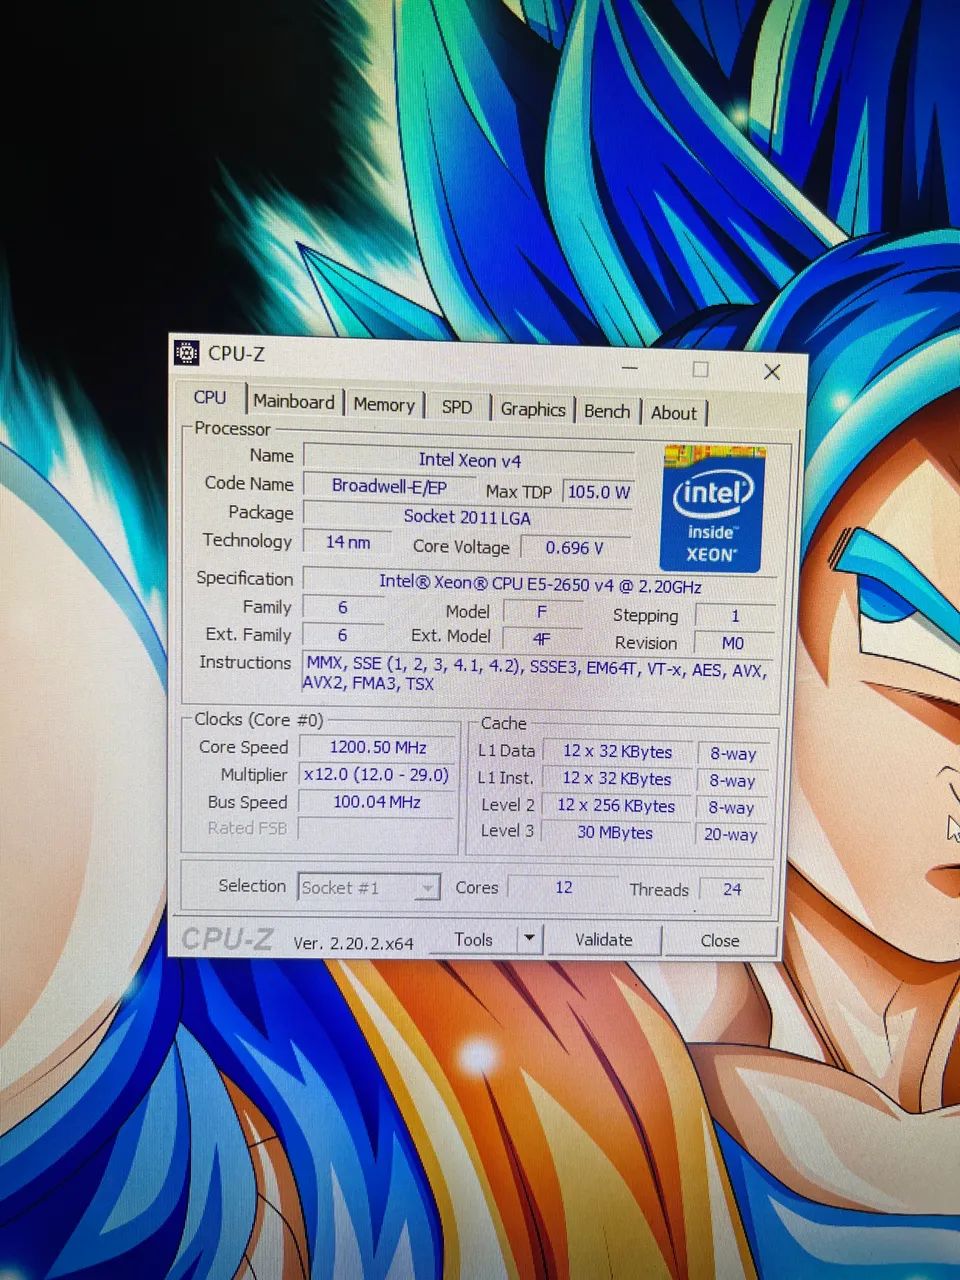The image size is (960, 1280).
Task: Click the Ext. Model value 4F
Action: [542, 639]
